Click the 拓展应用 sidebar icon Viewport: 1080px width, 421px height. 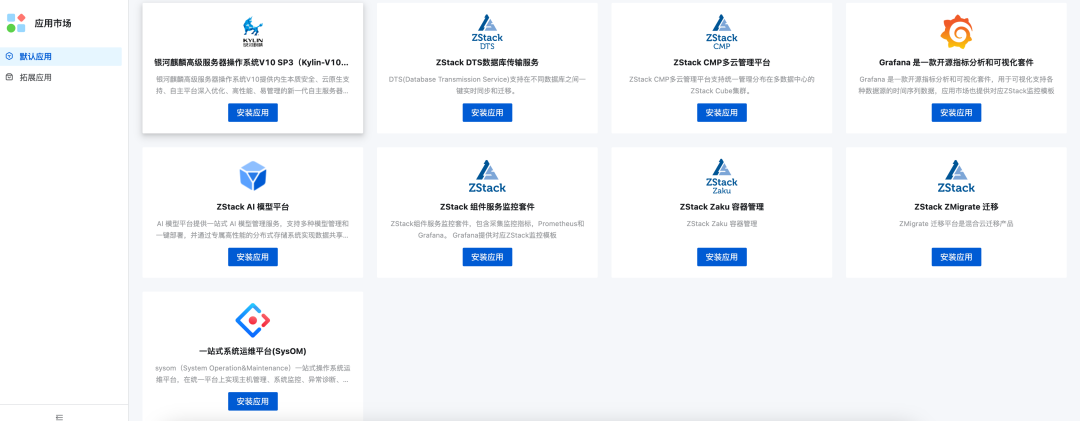(x=9, y=77)
